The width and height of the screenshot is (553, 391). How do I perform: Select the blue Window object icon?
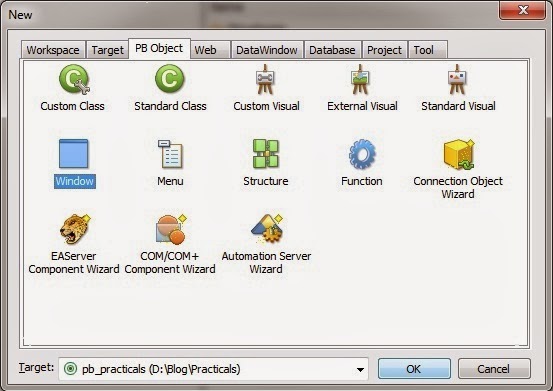[74, 154]
